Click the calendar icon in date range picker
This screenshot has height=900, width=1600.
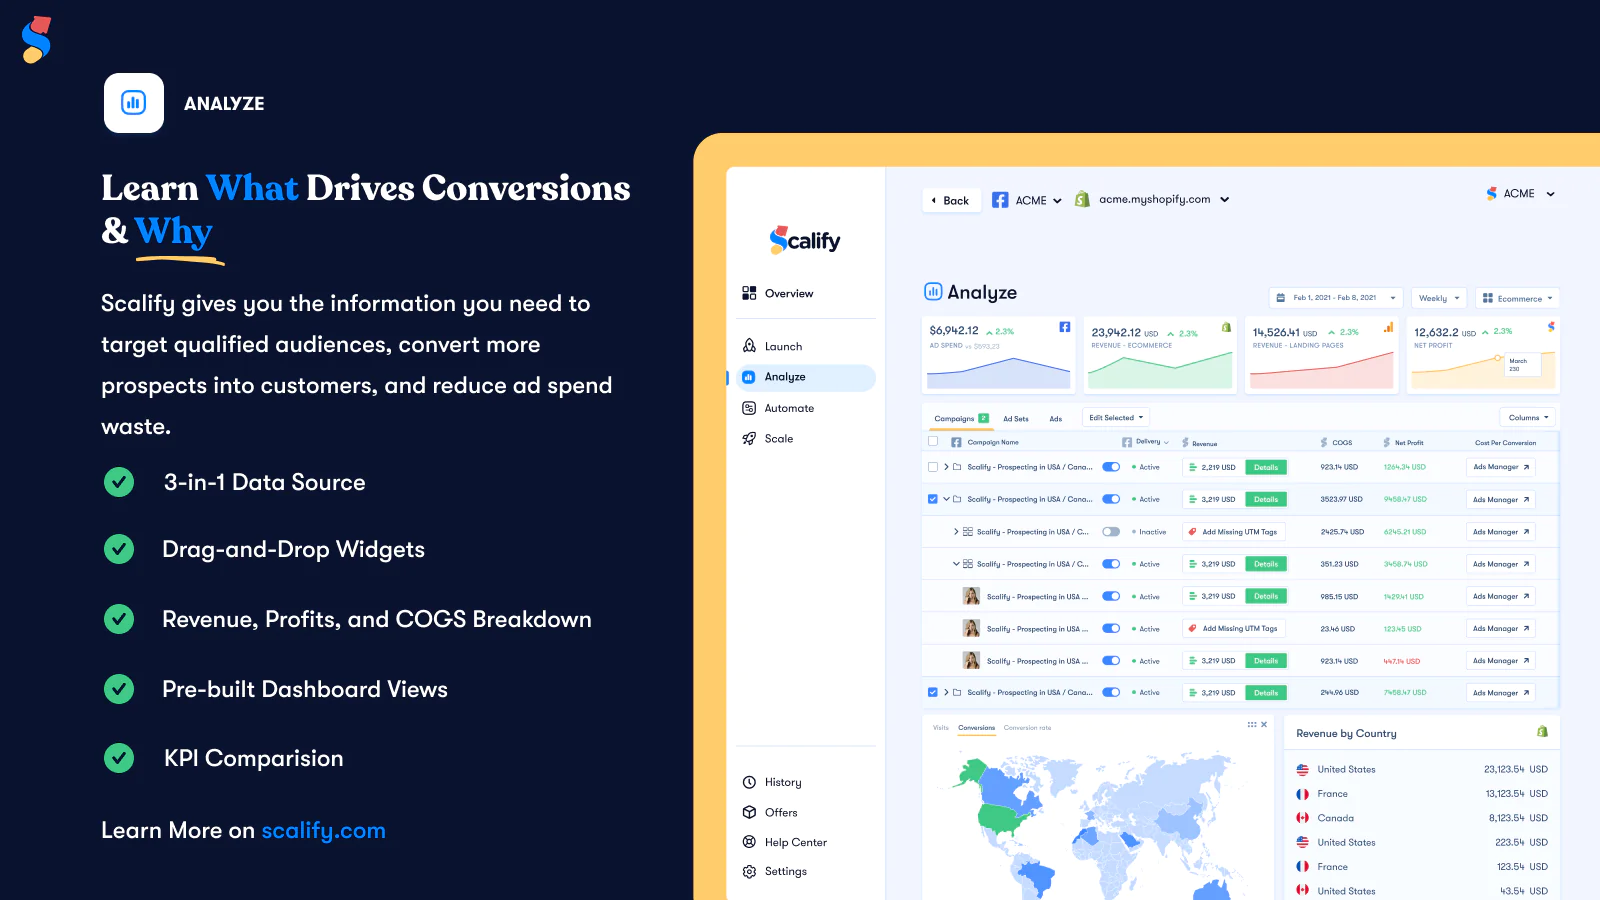(x=1281, y=298)
